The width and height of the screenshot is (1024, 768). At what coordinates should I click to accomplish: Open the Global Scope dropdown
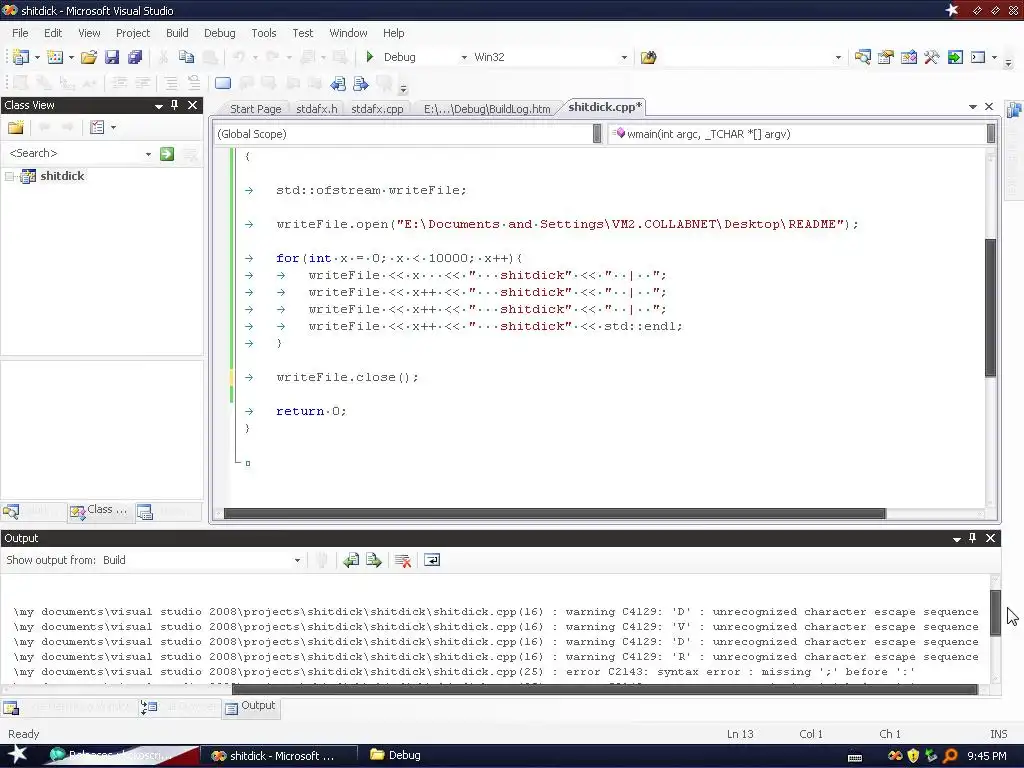(x=597, y=134)
